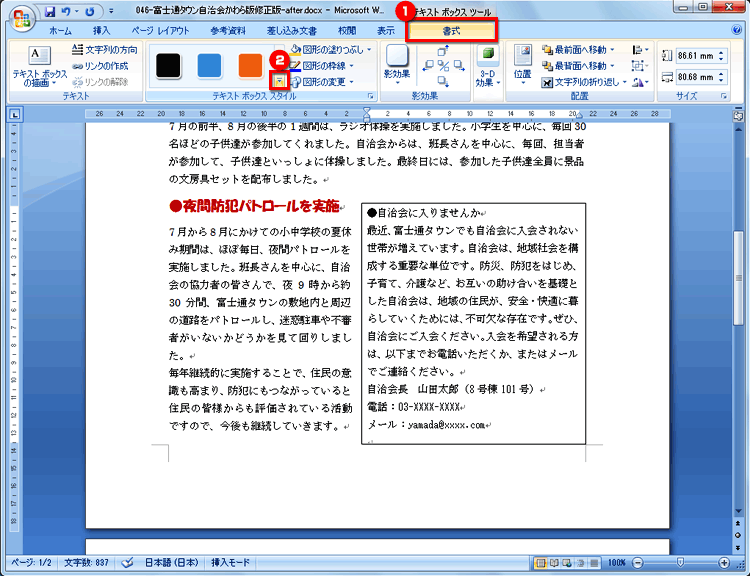Toggle shadow on or off
The width and height of the screenshot is (750, 576).
point(443,66)
